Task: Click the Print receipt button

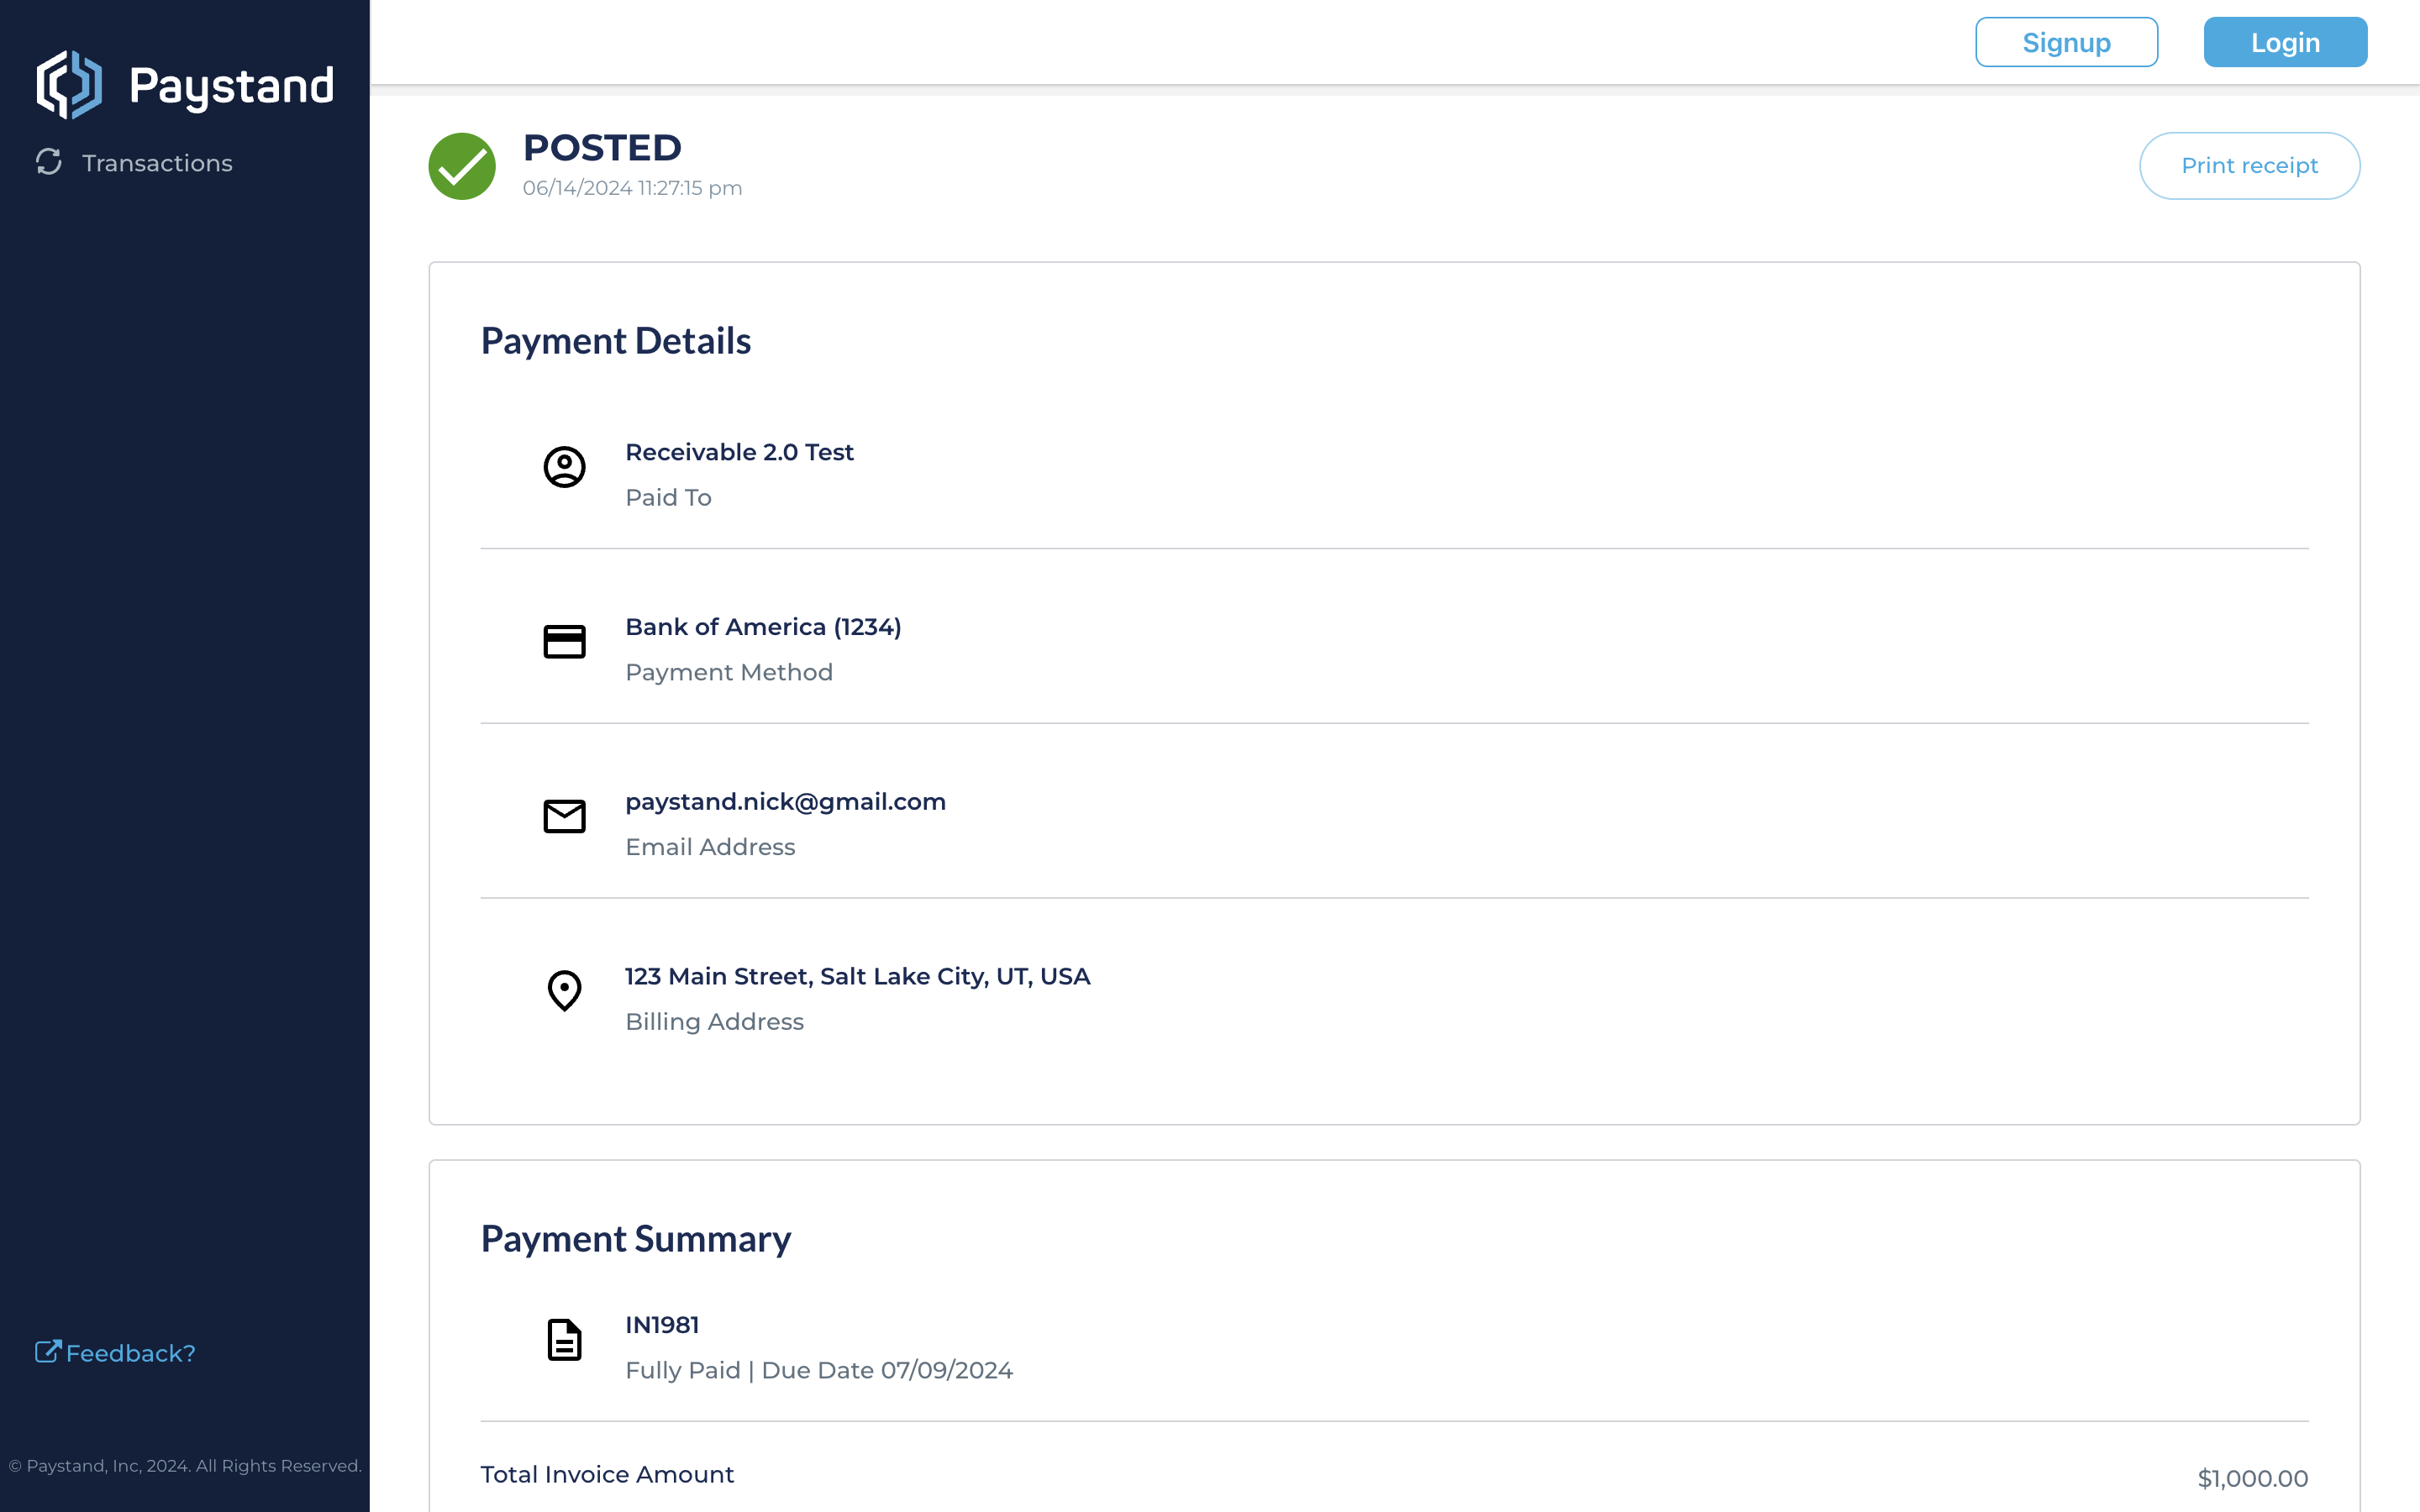Action: pos(2249,166)
